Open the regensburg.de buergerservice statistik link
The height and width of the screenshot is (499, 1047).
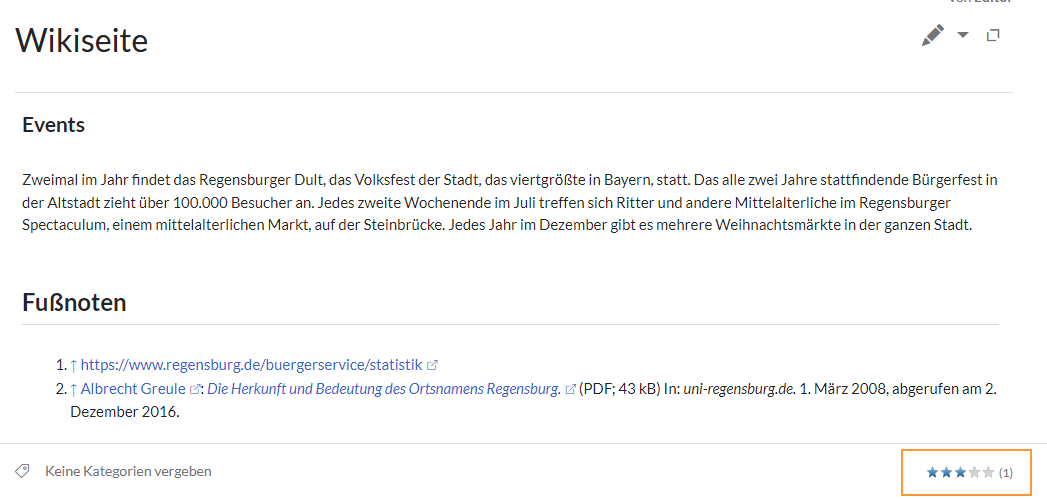coord(252,365)
